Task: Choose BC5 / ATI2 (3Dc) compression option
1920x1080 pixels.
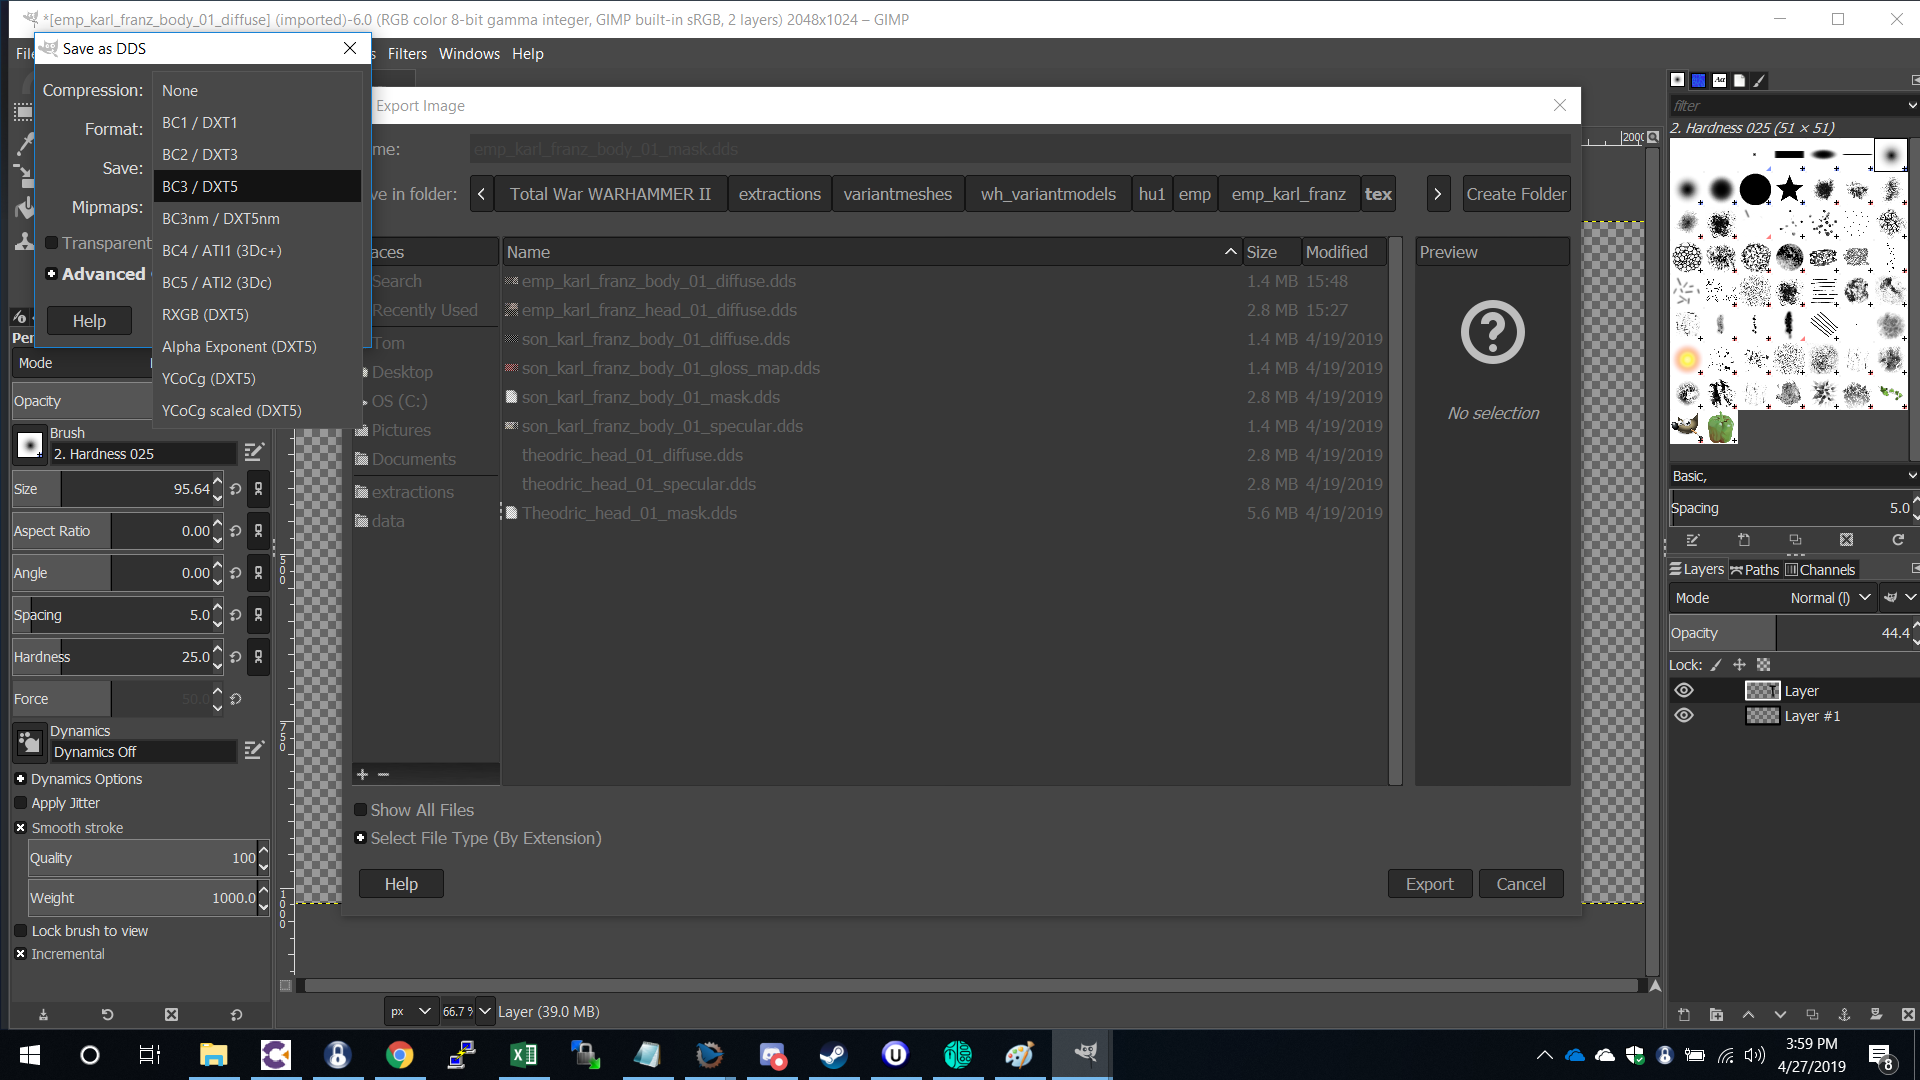Action: (x=217, y=283)
